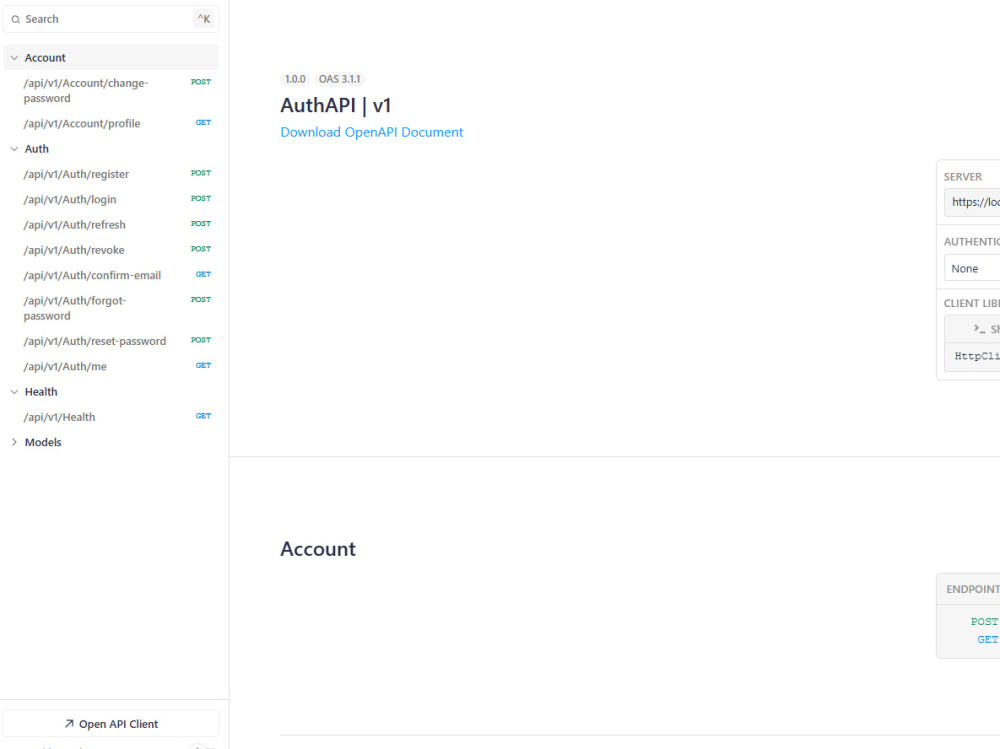Click GET badge next to Account/profile

pos(203,122)
